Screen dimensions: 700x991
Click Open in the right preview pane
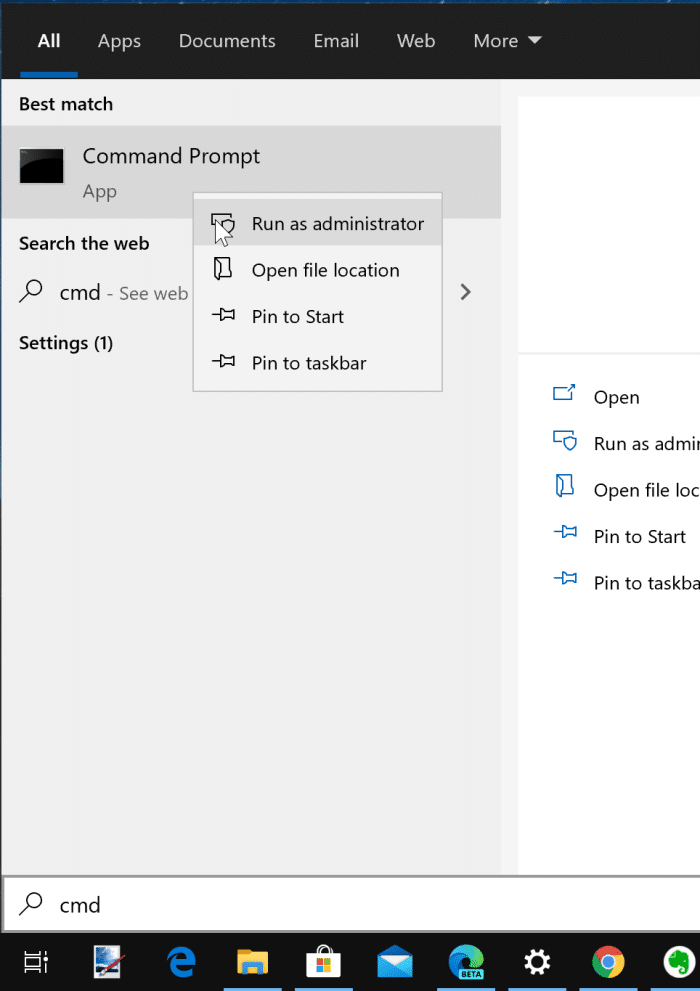point(616,397)
